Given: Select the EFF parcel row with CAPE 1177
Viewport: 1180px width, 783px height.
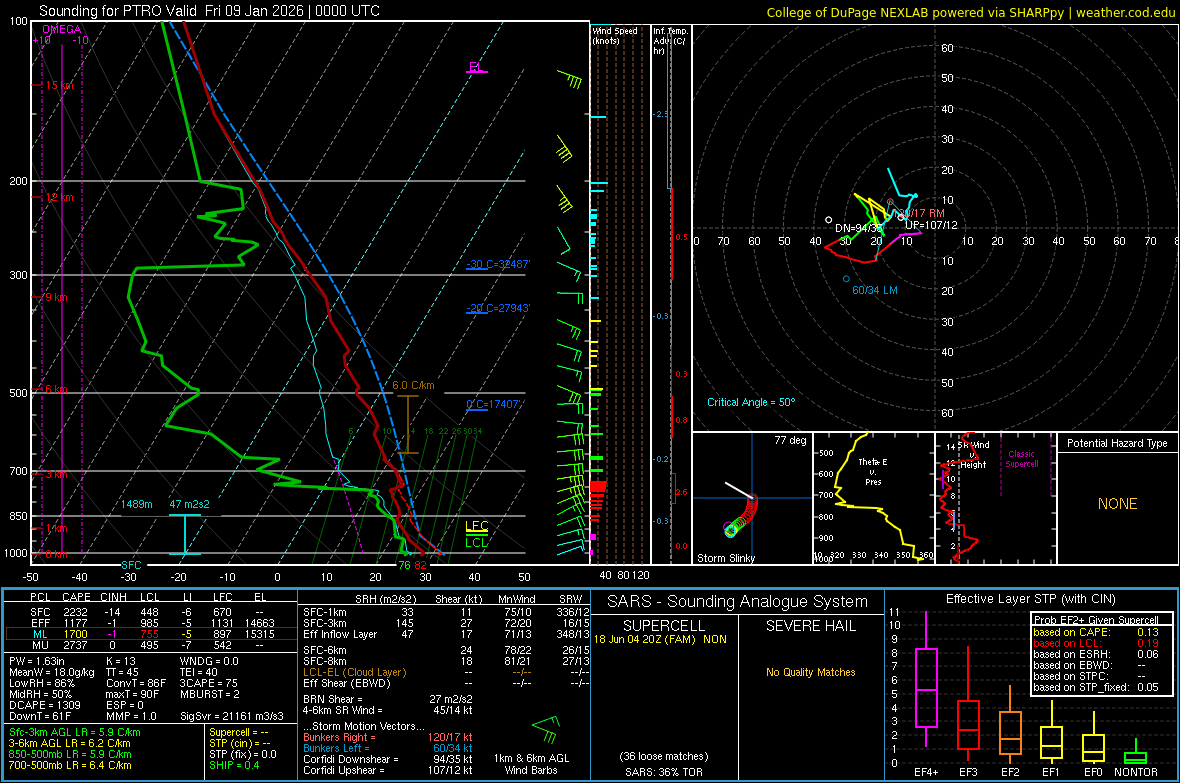Looking at the screenshot, I should click(151, 623).
